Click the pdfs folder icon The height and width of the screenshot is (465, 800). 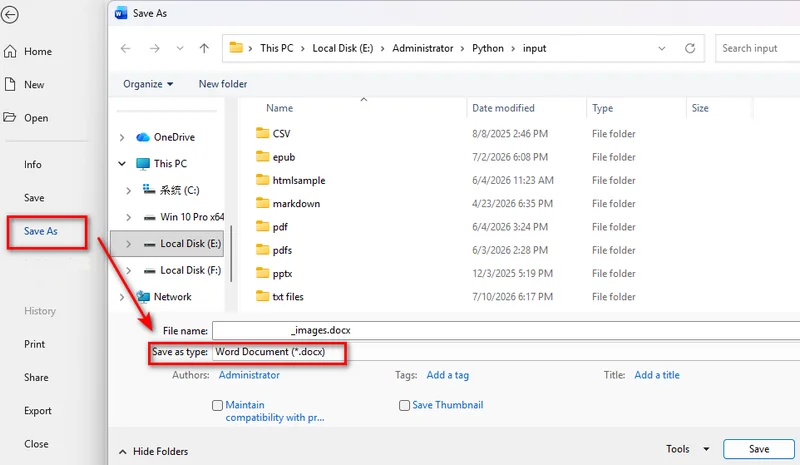pos(262,250)
